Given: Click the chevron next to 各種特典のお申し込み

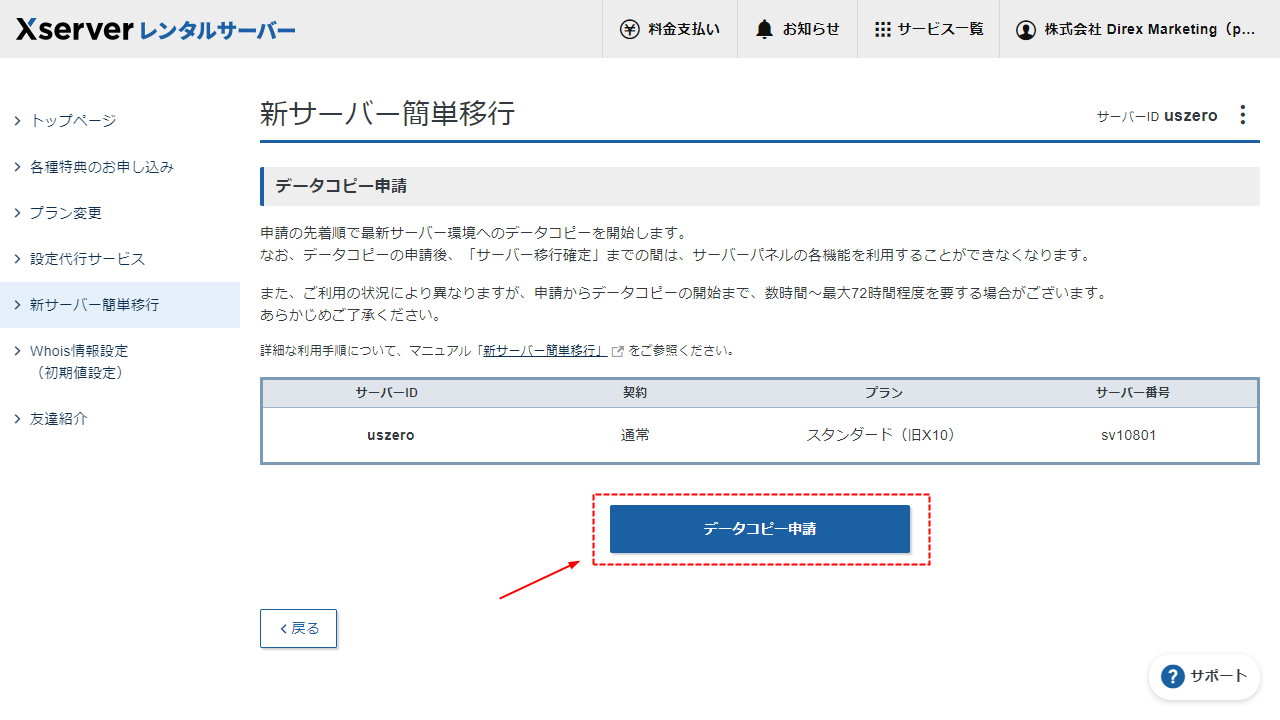Looking at the screenshot, I should [17, 167].
